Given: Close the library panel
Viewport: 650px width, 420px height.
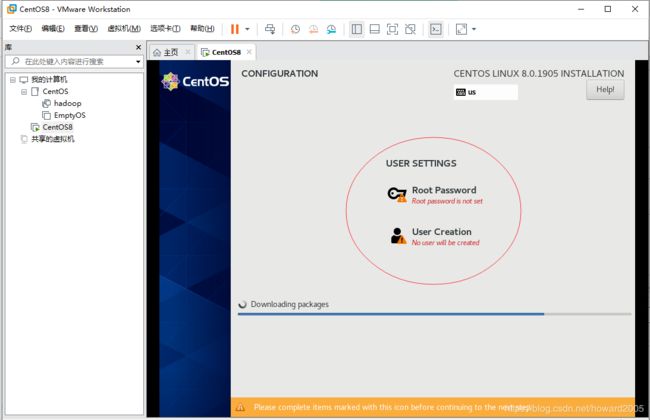Looking at the screenshot, I should [138, 47].
